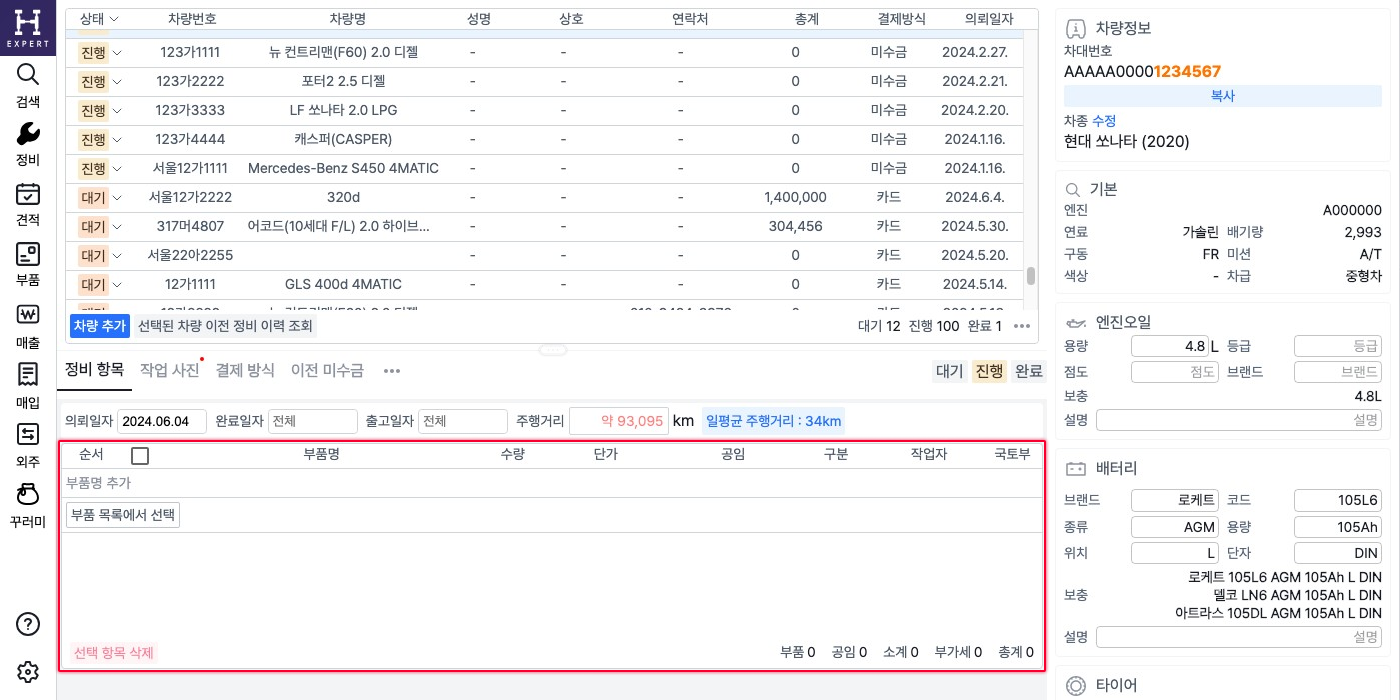1400x700 pixels.
Task: Open the 상태 column header dropdown
Action: point(114,19)
